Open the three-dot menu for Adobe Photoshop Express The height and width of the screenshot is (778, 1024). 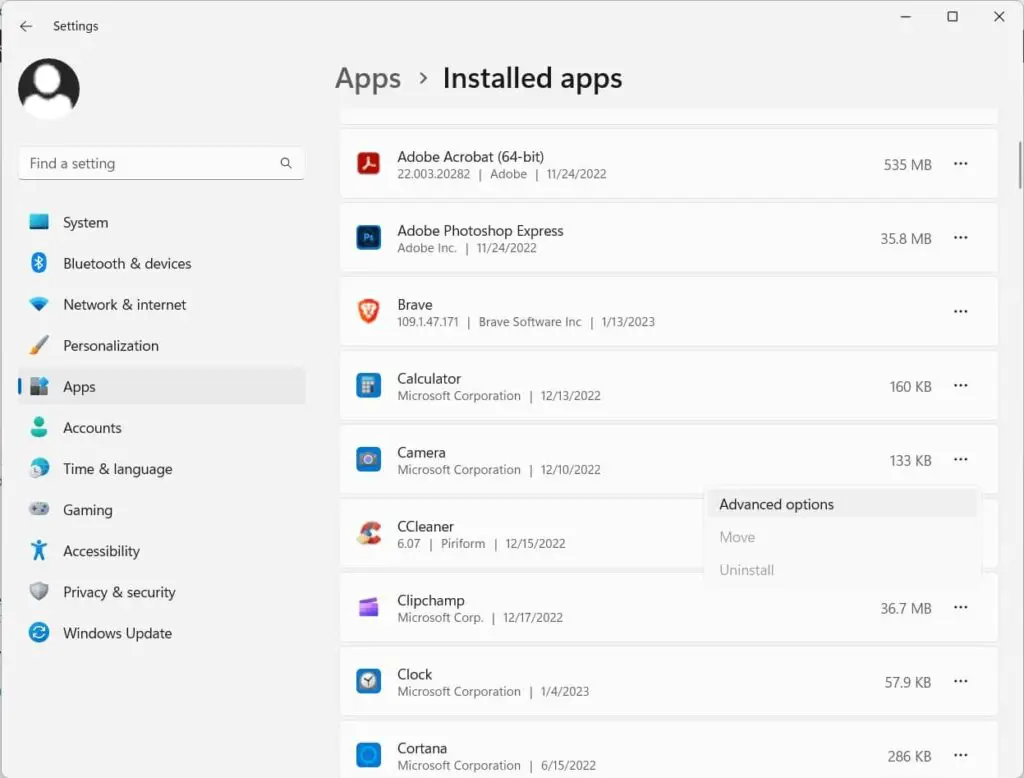[960, 238]
